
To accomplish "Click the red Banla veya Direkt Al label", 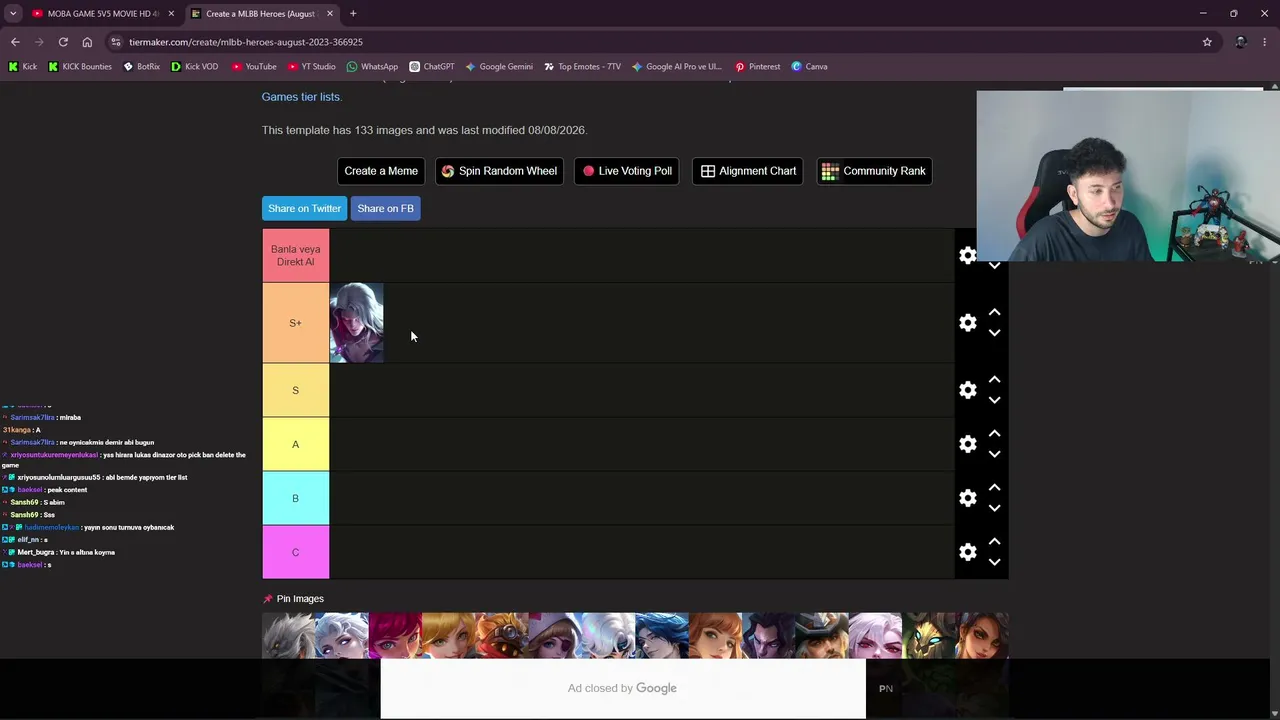I will point(295,256).
